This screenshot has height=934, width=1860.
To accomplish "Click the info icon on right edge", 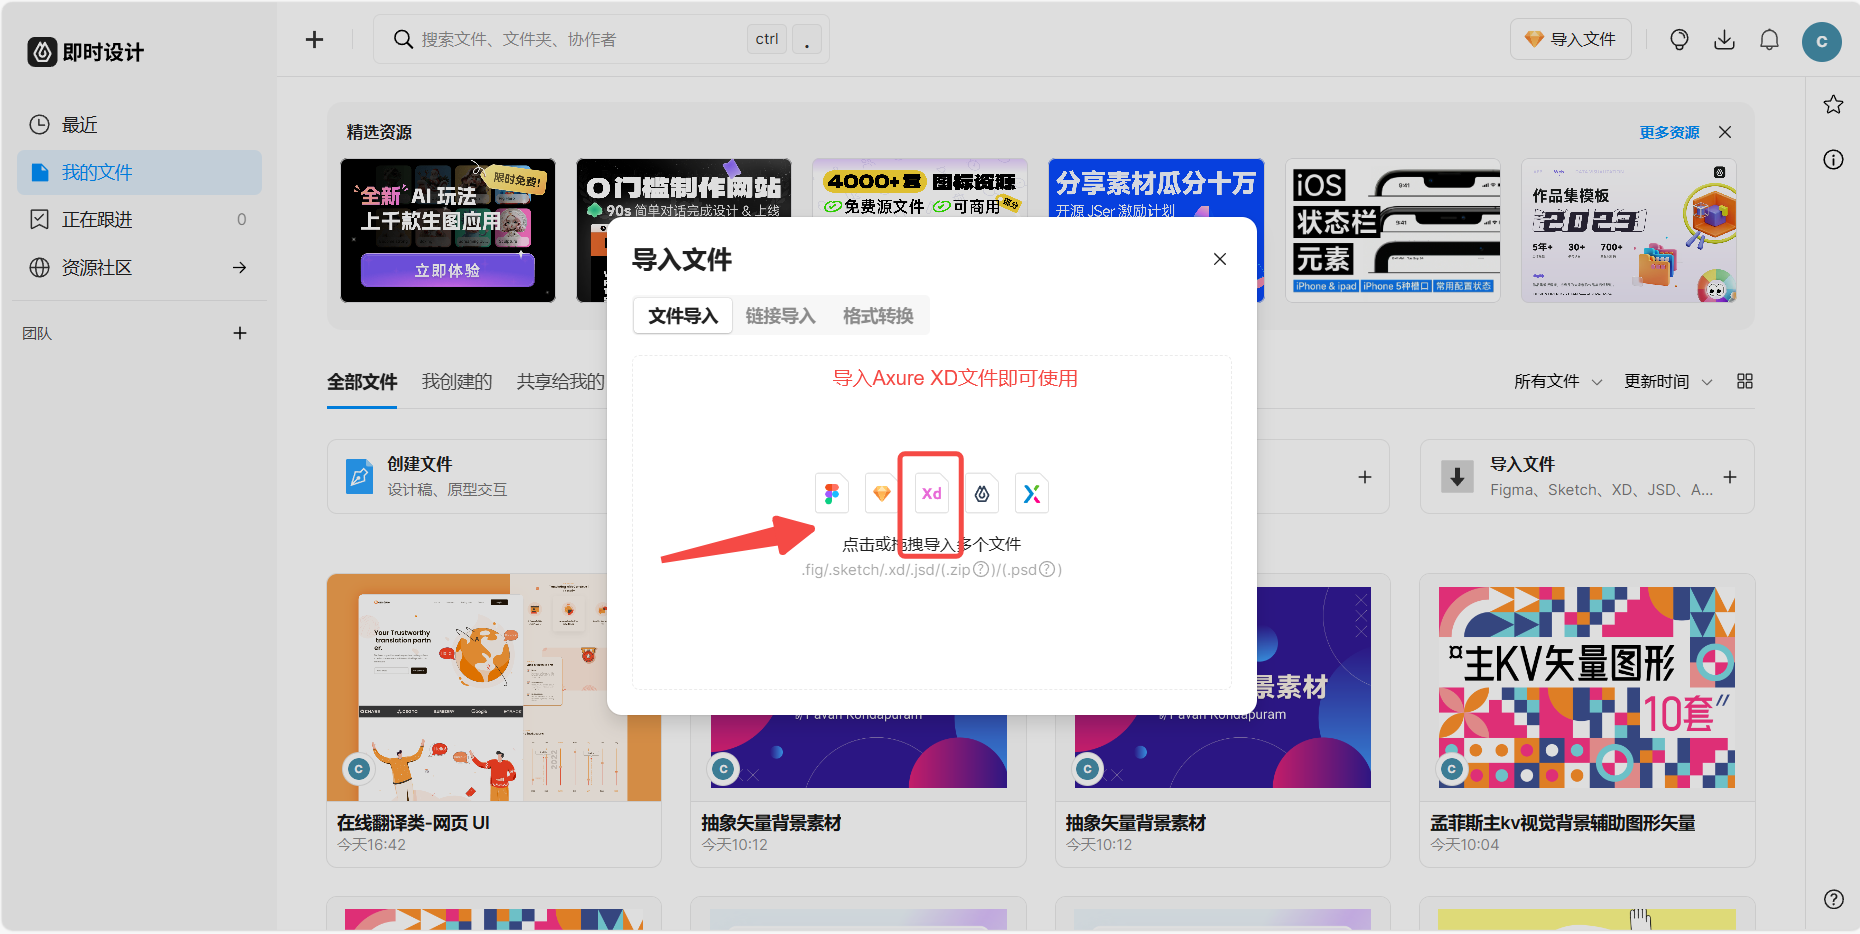I will (x=1833, y=159).
